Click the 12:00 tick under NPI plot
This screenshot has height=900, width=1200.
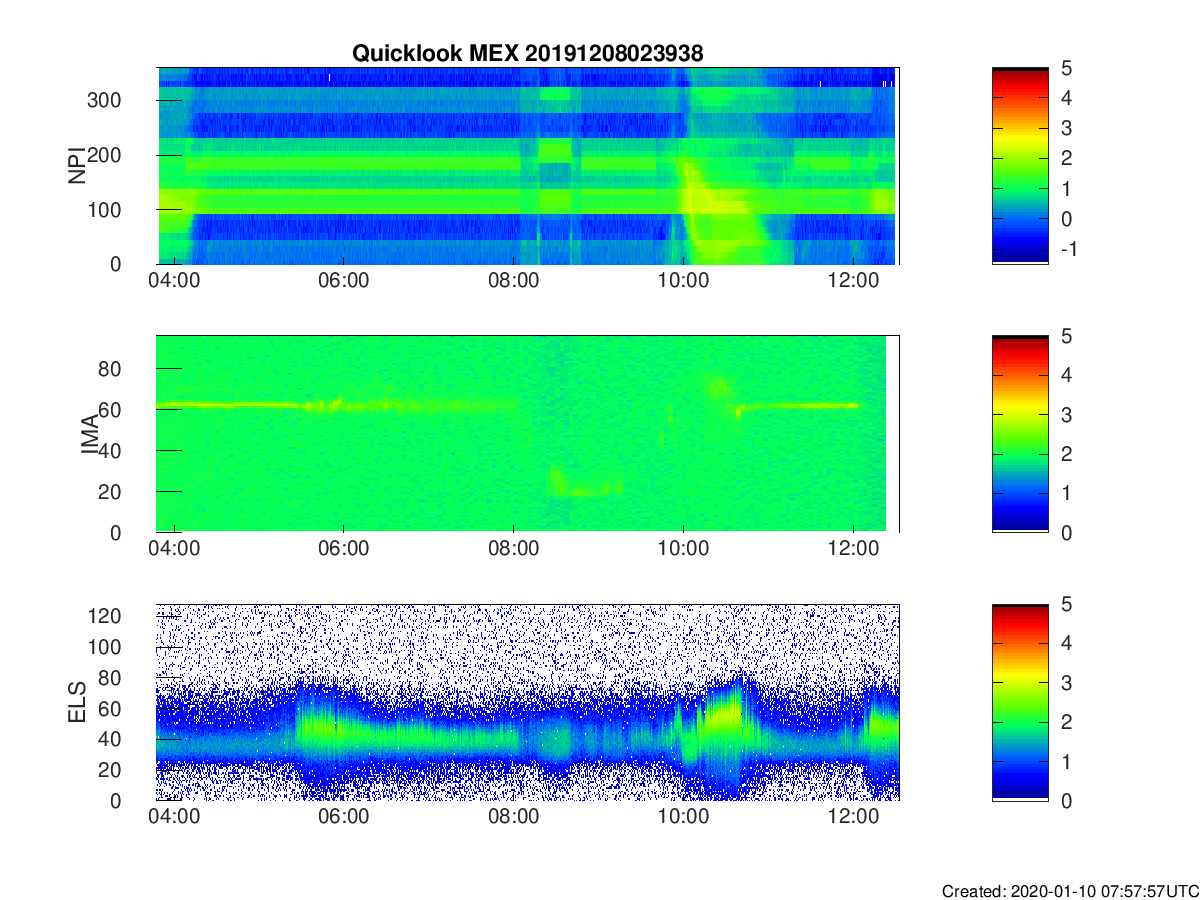coord(852,280)
